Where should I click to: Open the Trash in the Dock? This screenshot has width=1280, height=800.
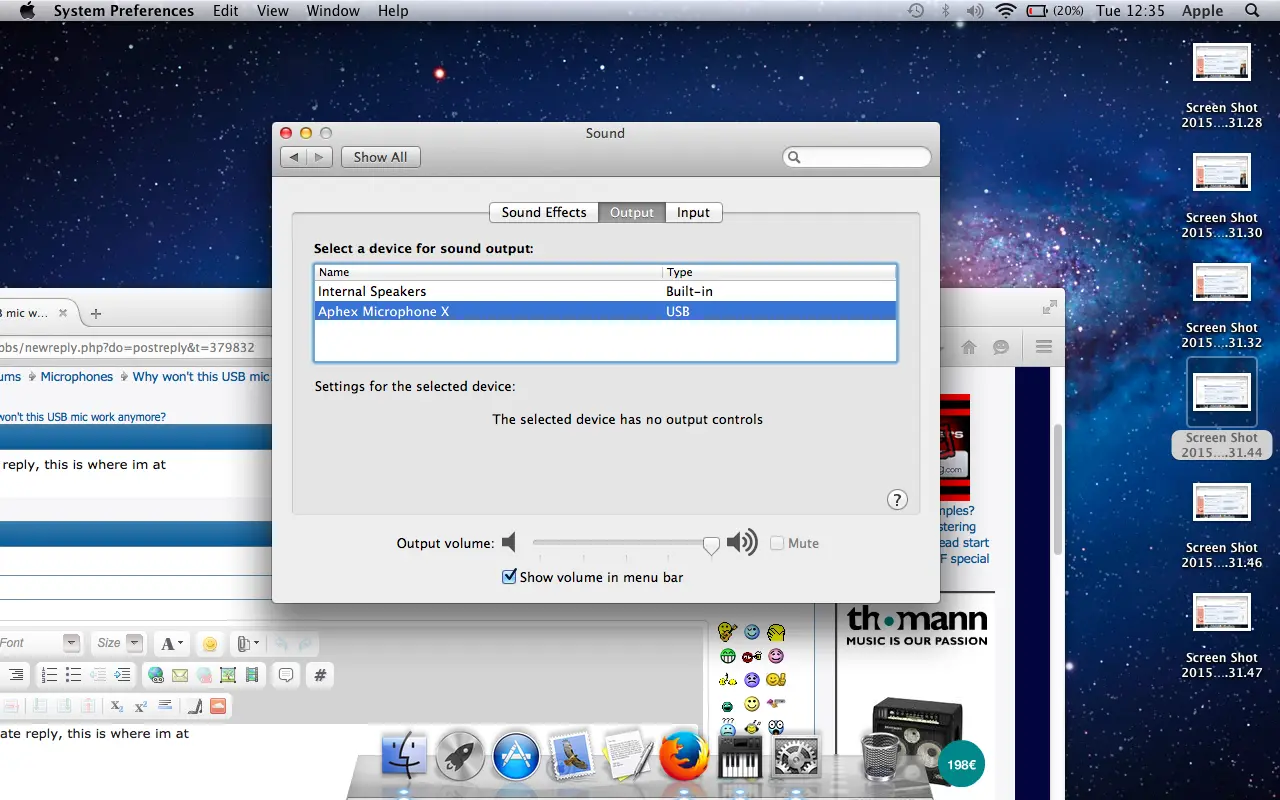pos(880,755)
